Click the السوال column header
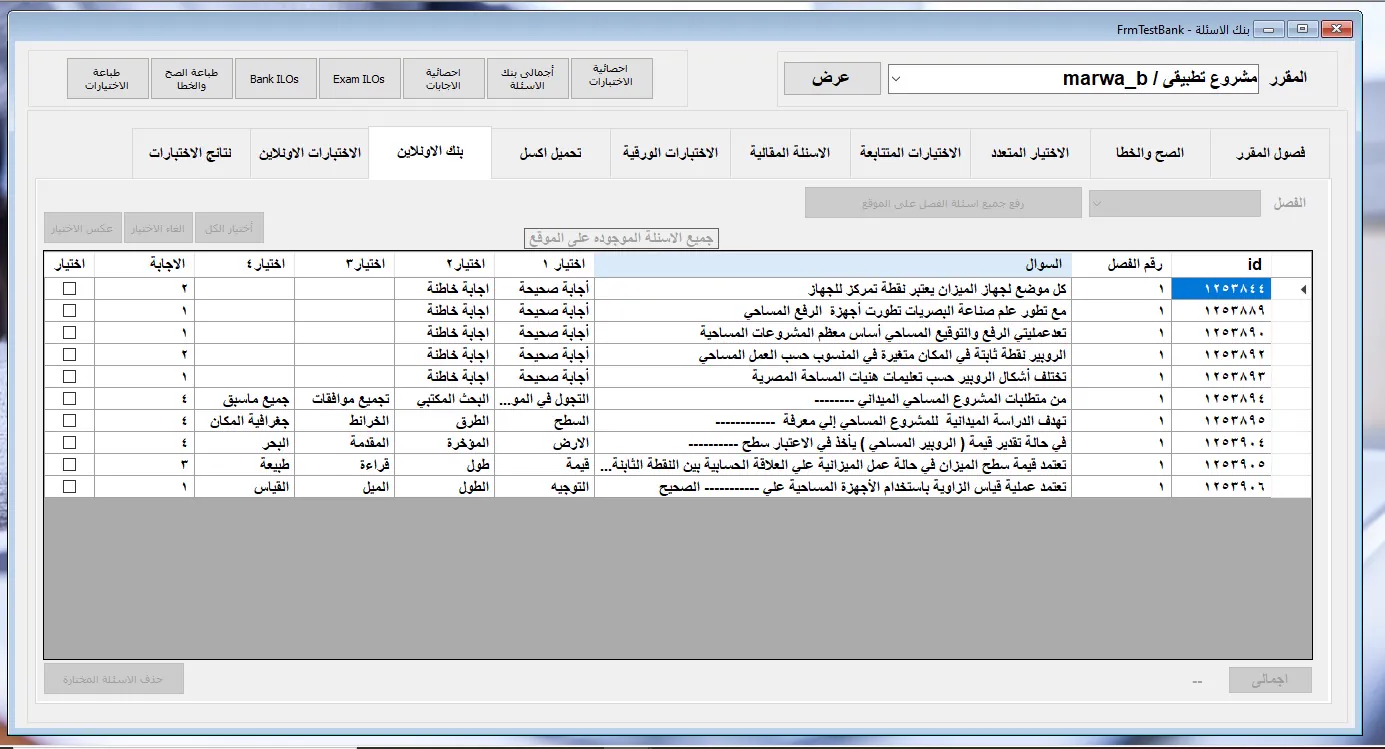The image size is (1385, 749). pyautogui.click(x=832, y=264)
